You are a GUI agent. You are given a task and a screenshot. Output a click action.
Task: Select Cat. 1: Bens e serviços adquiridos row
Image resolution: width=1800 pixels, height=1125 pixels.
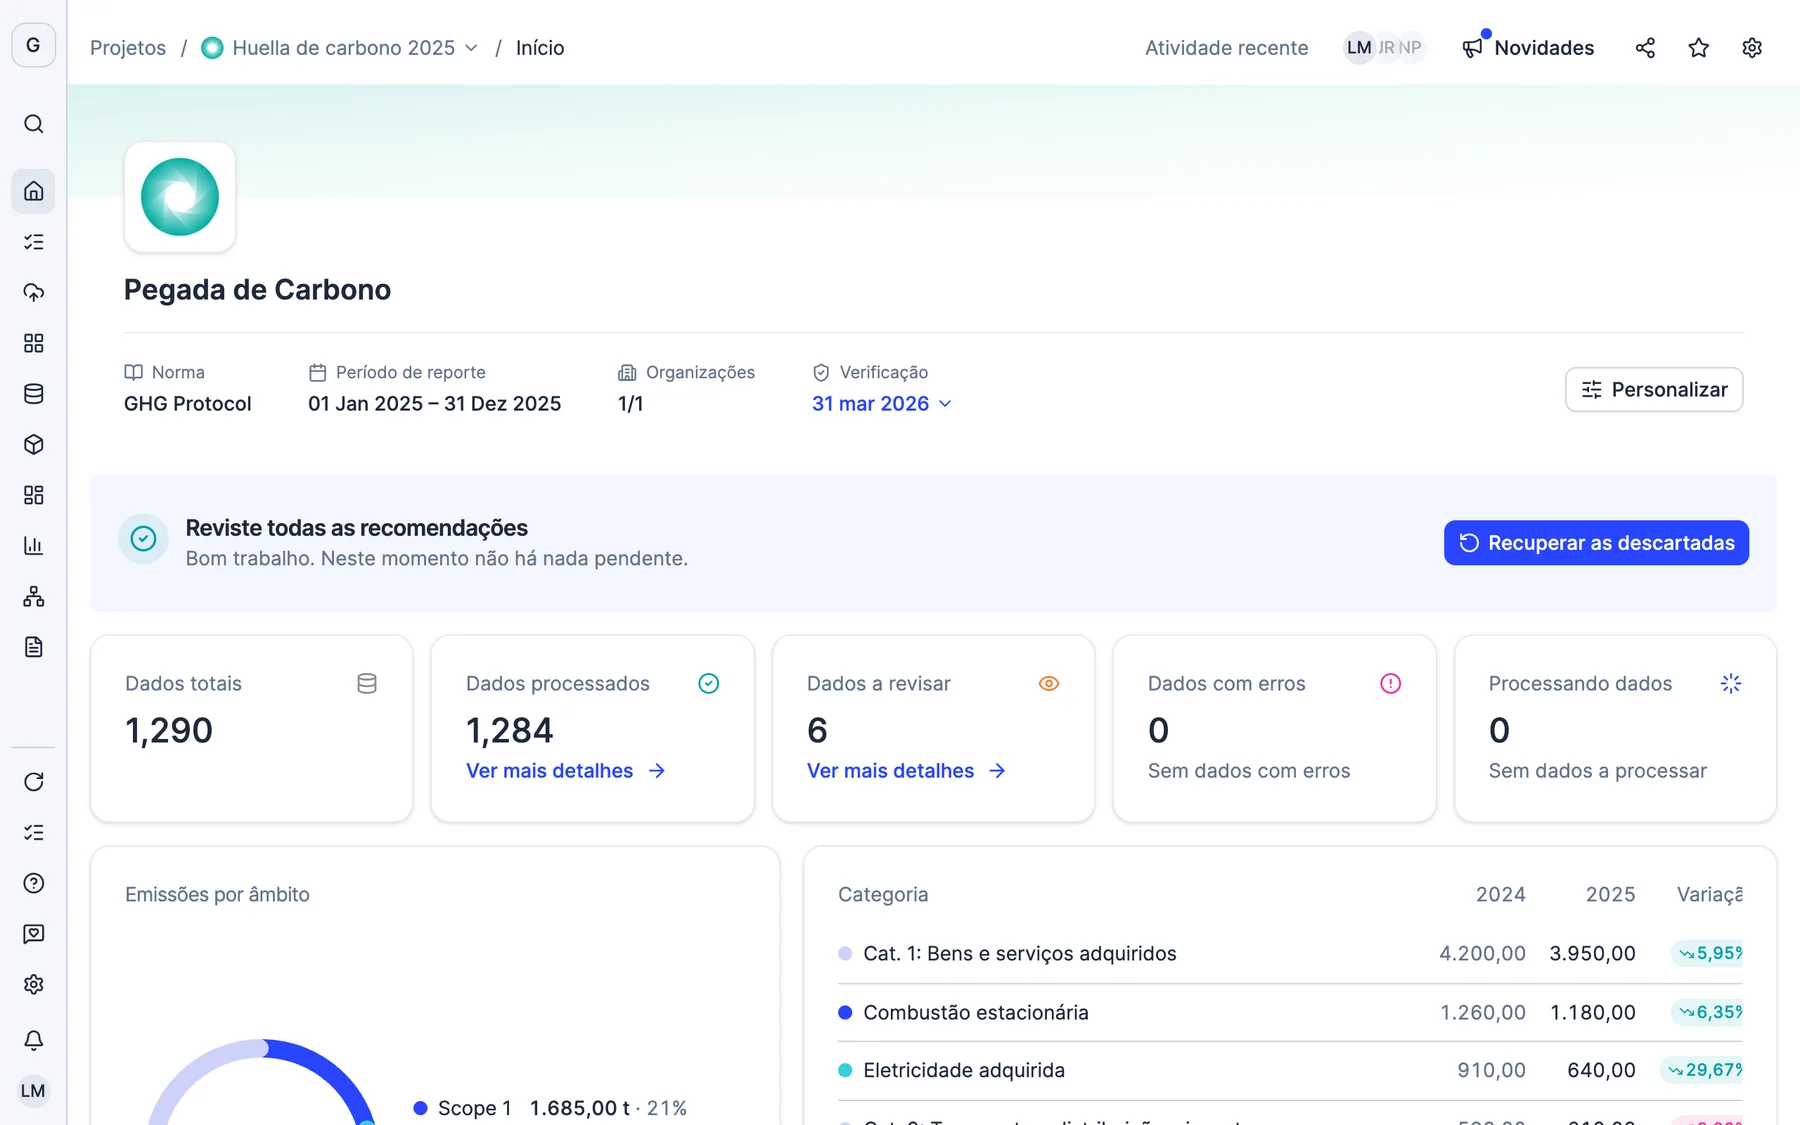(x=1290, y=954)
